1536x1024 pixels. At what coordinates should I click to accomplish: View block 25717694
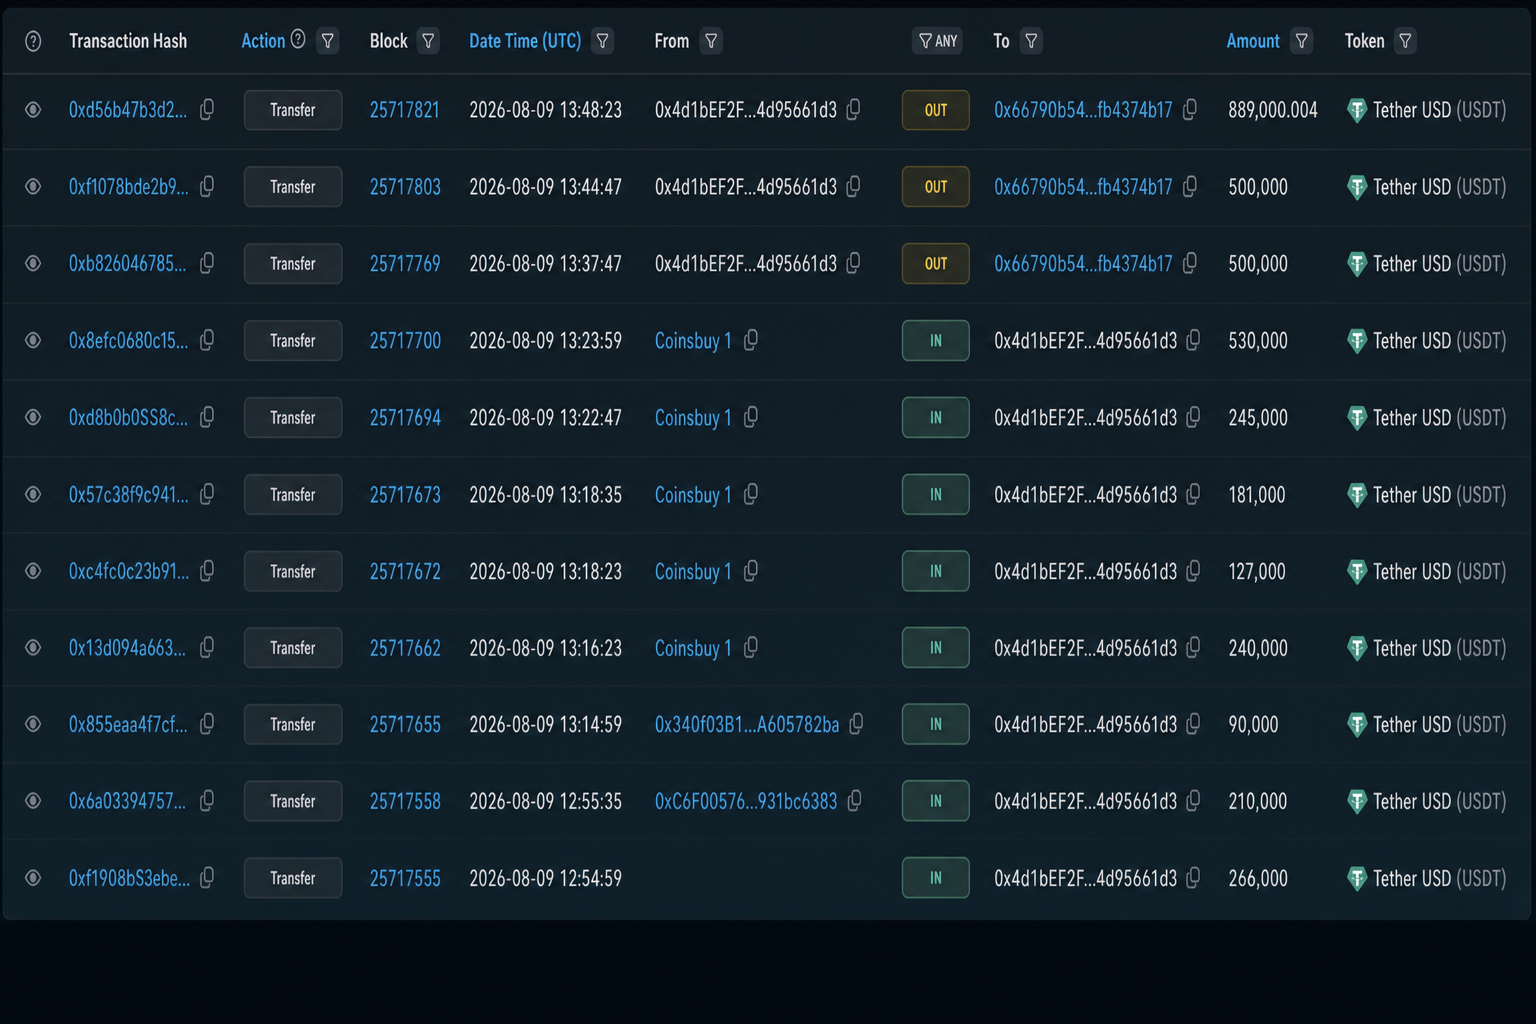405,418
